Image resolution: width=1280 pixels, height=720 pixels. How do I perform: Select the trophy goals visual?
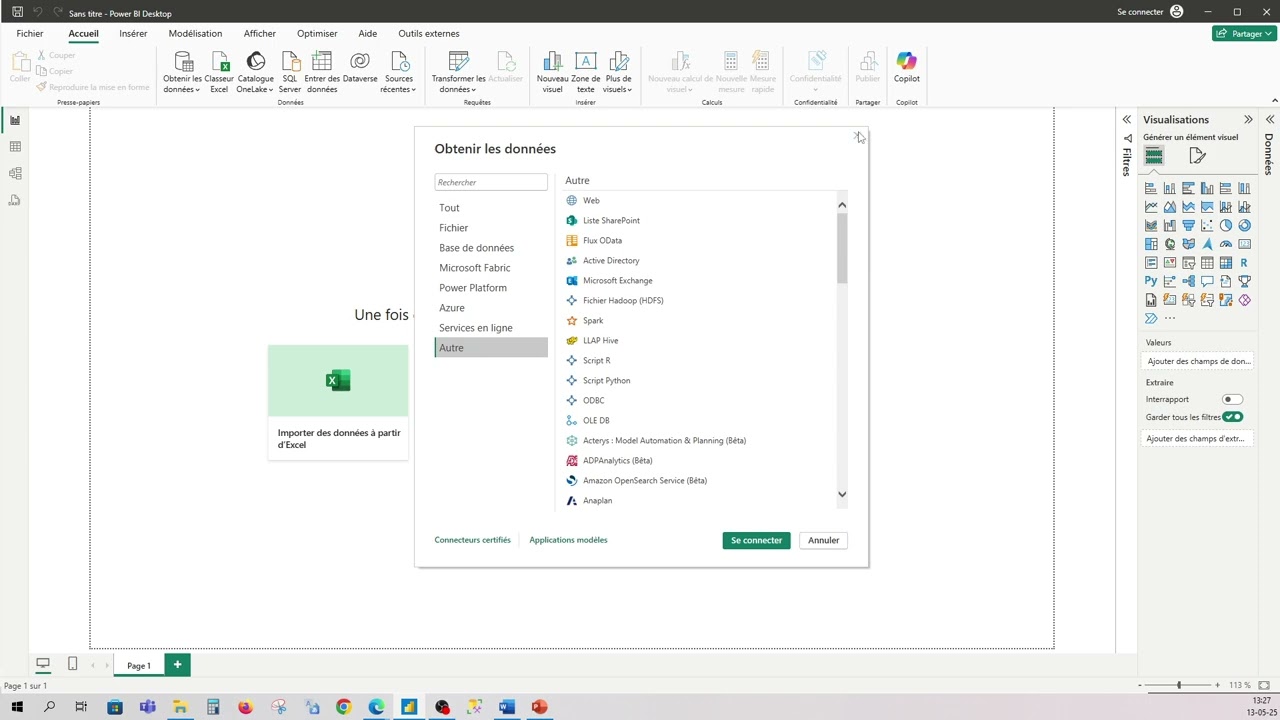(1244, 281)
